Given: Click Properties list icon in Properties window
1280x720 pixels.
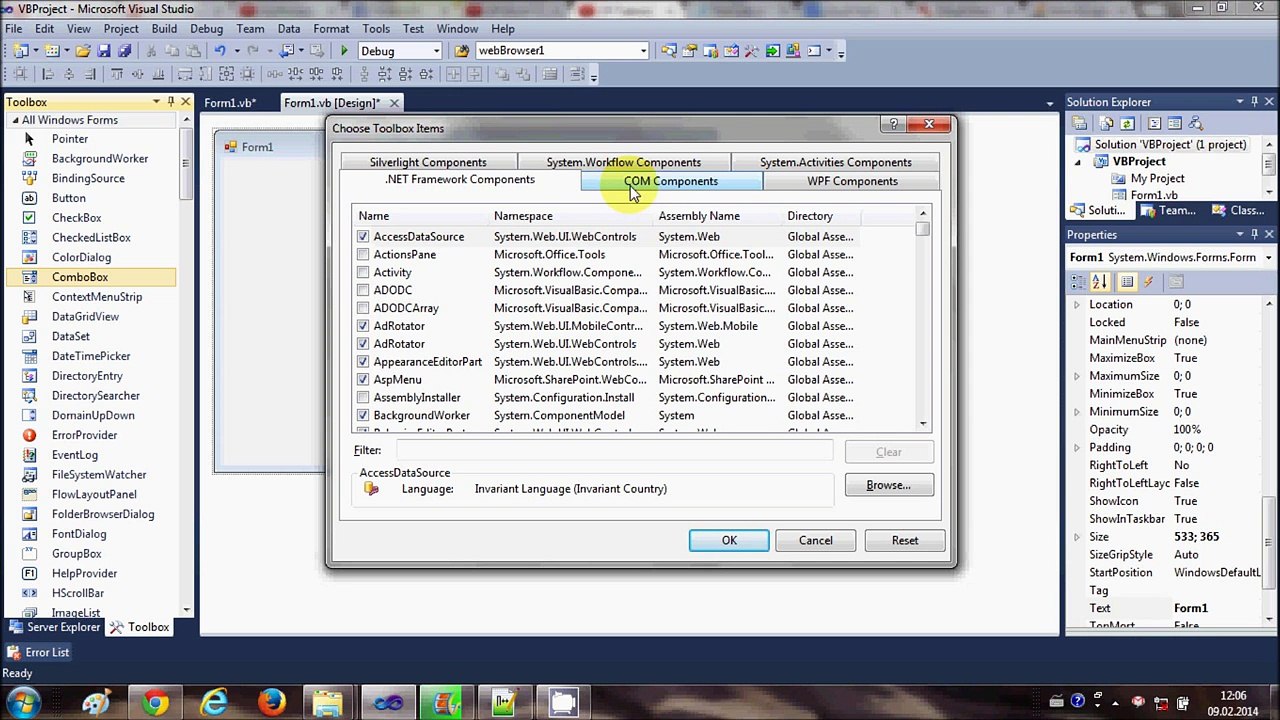Looking at the screenshot, I should 1127,282.
